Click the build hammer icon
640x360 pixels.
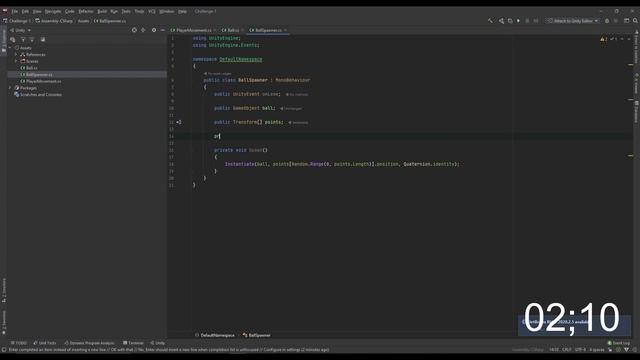490,21
